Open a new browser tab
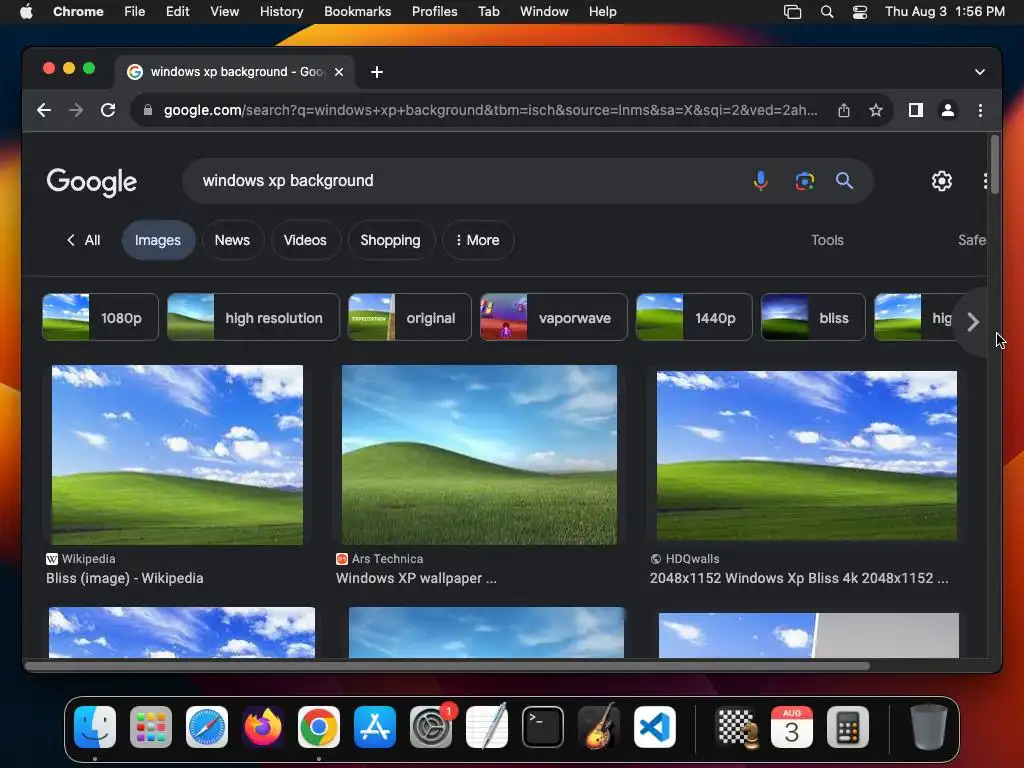 coord(377,72)
